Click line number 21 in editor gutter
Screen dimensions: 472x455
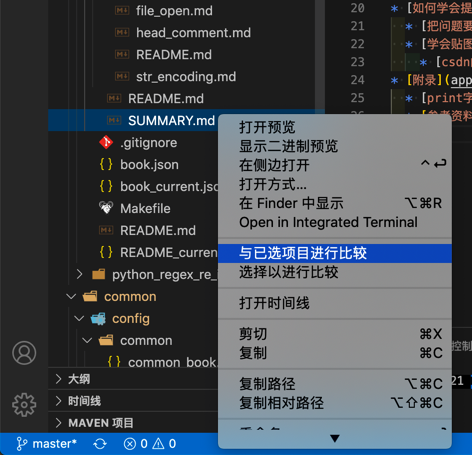point(357,26)
